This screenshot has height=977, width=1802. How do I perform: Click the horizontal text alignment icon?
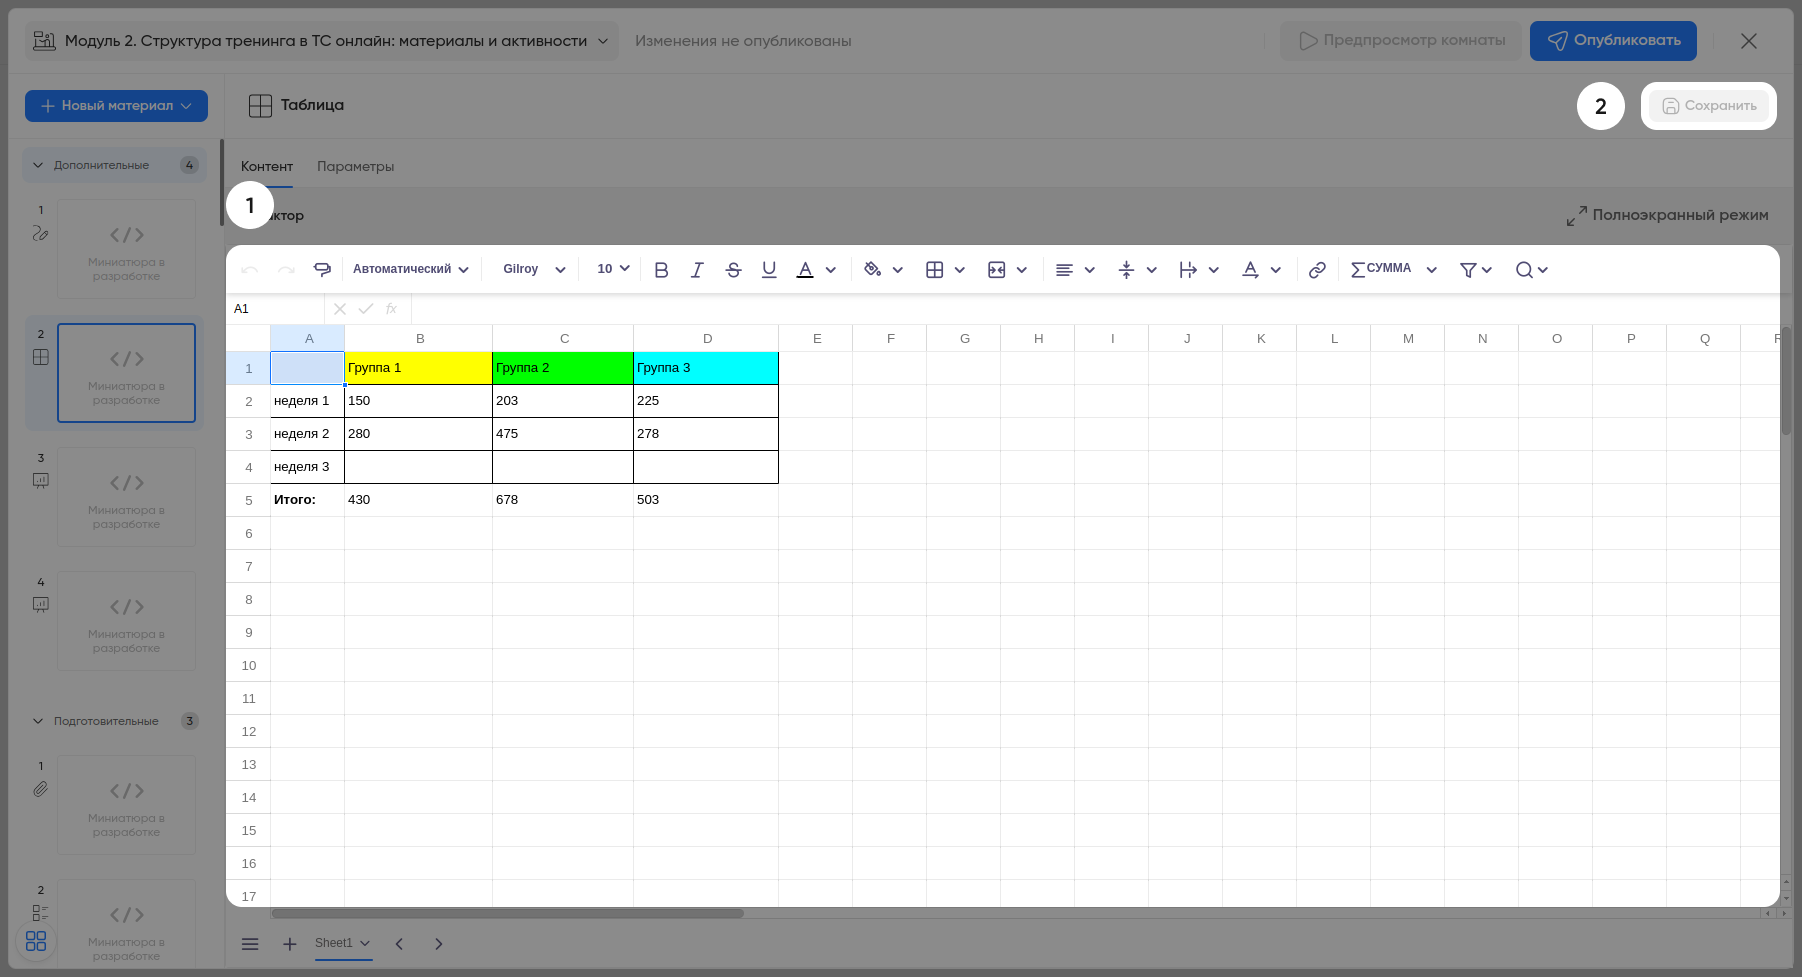[1064, 270]
